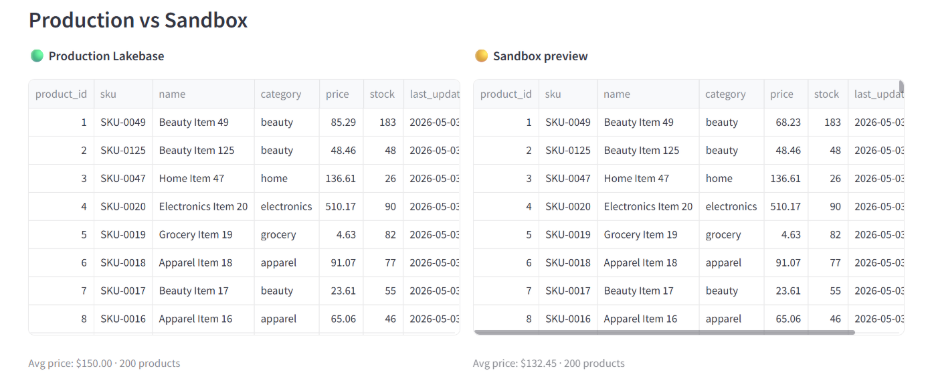Click SKU-0019 in the Production table
Viewport: 936px width, 381px height.
[123, 235]
